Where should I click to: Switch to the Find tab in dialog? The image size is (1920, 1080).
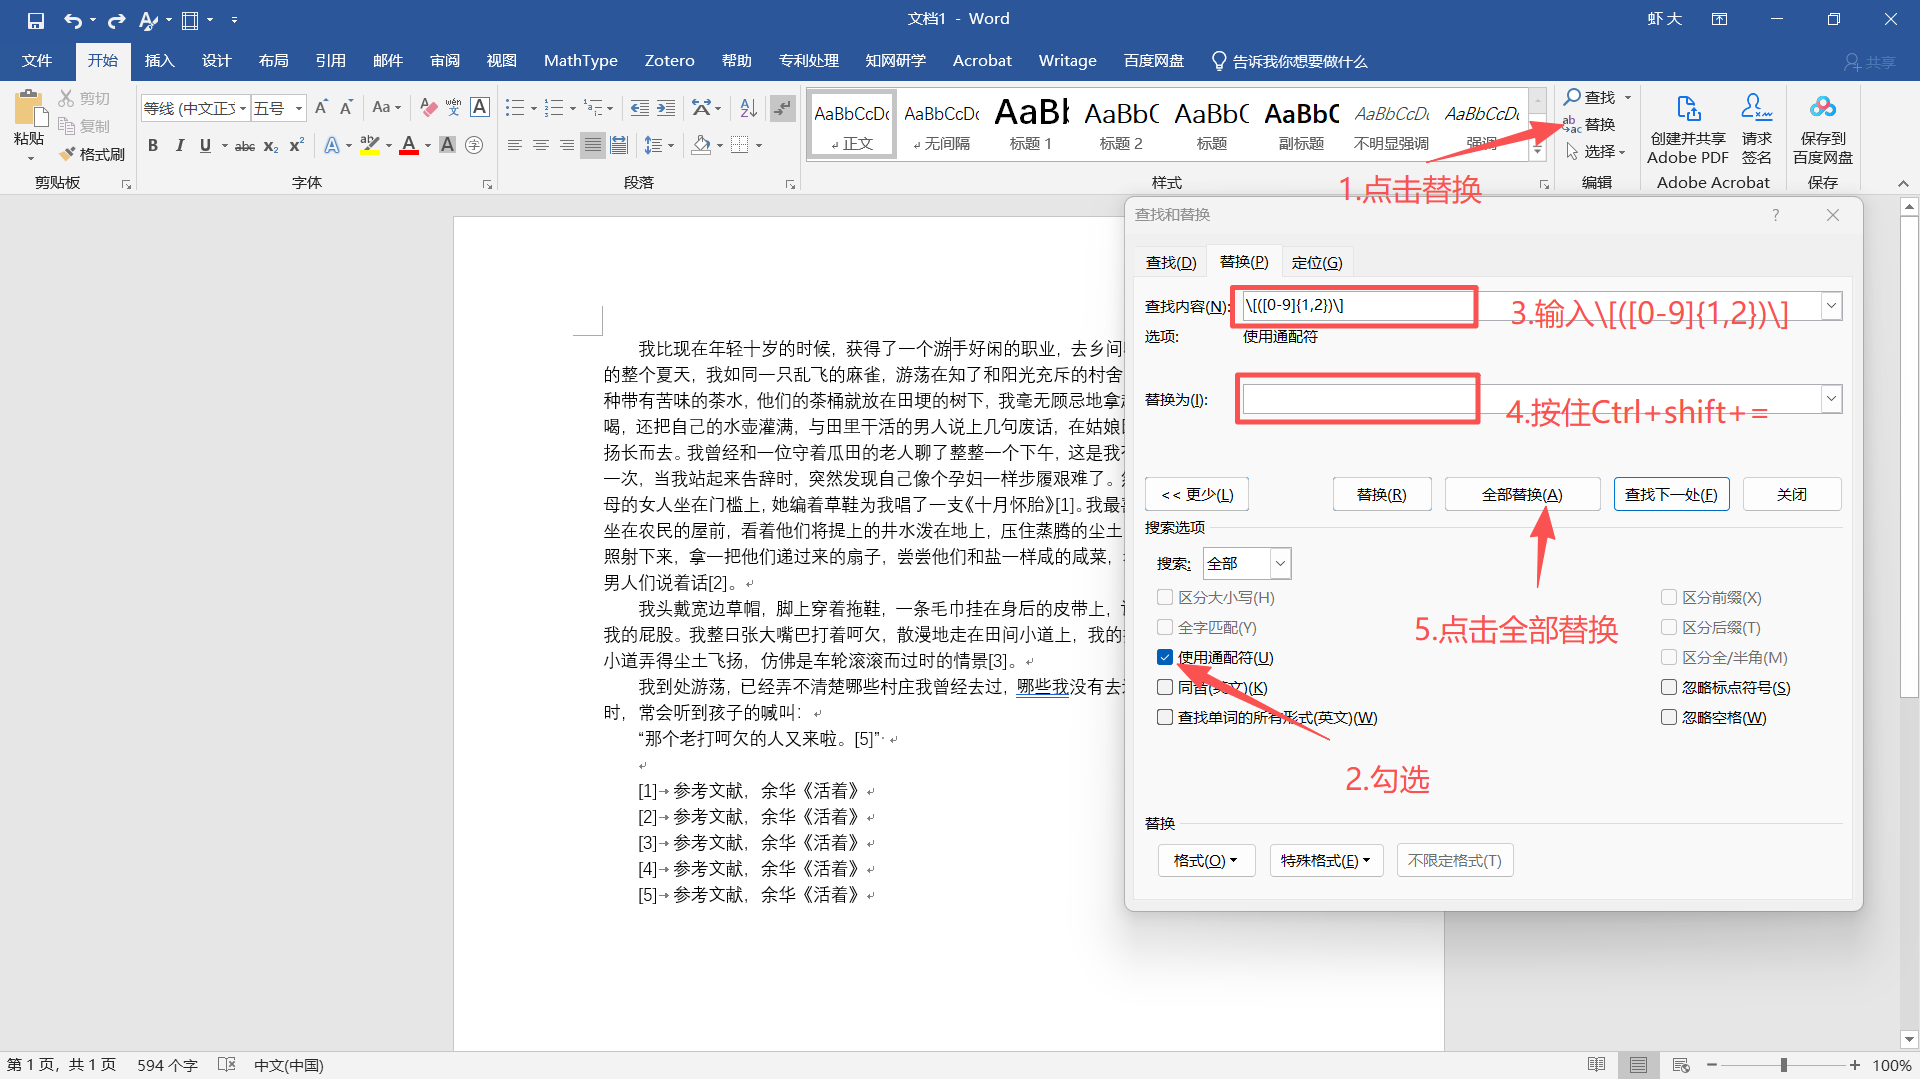pos(1170,263)
